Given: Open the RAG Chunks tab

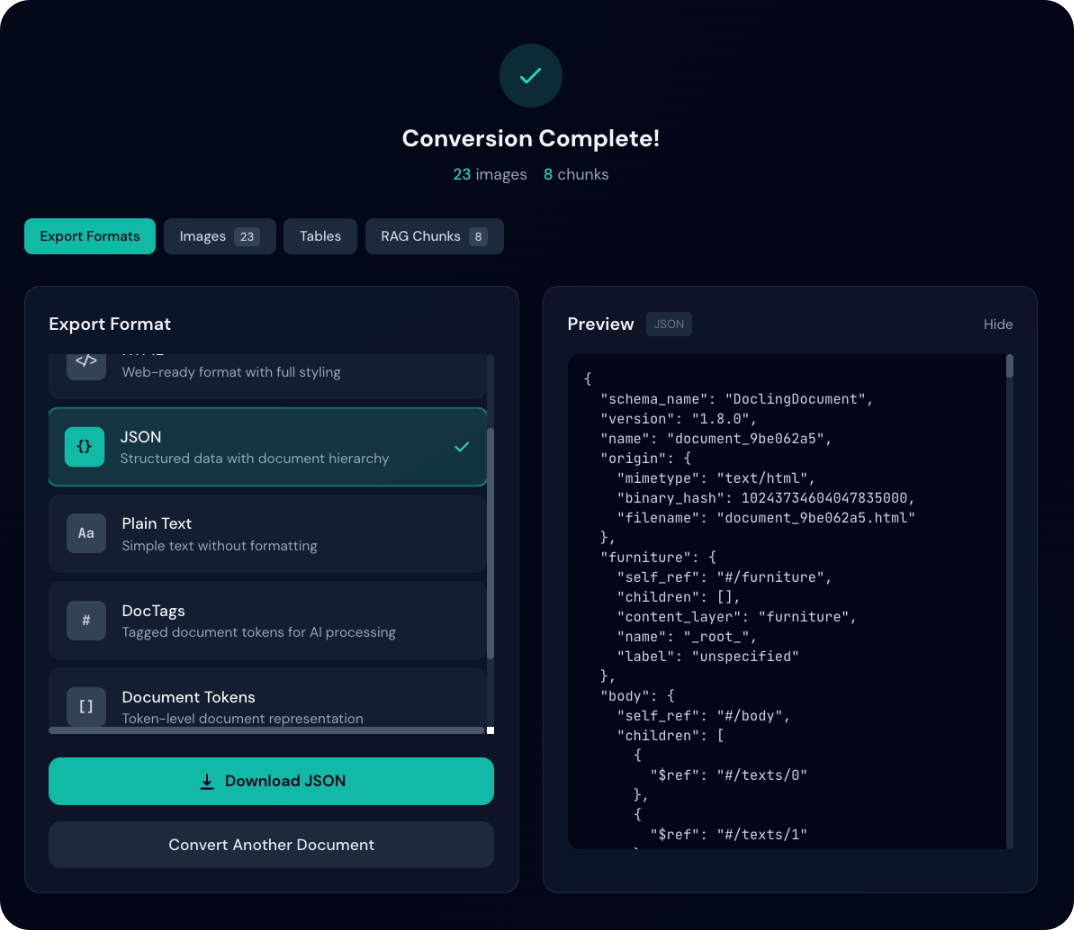Looking at the screenshot, I should [434, 236].
